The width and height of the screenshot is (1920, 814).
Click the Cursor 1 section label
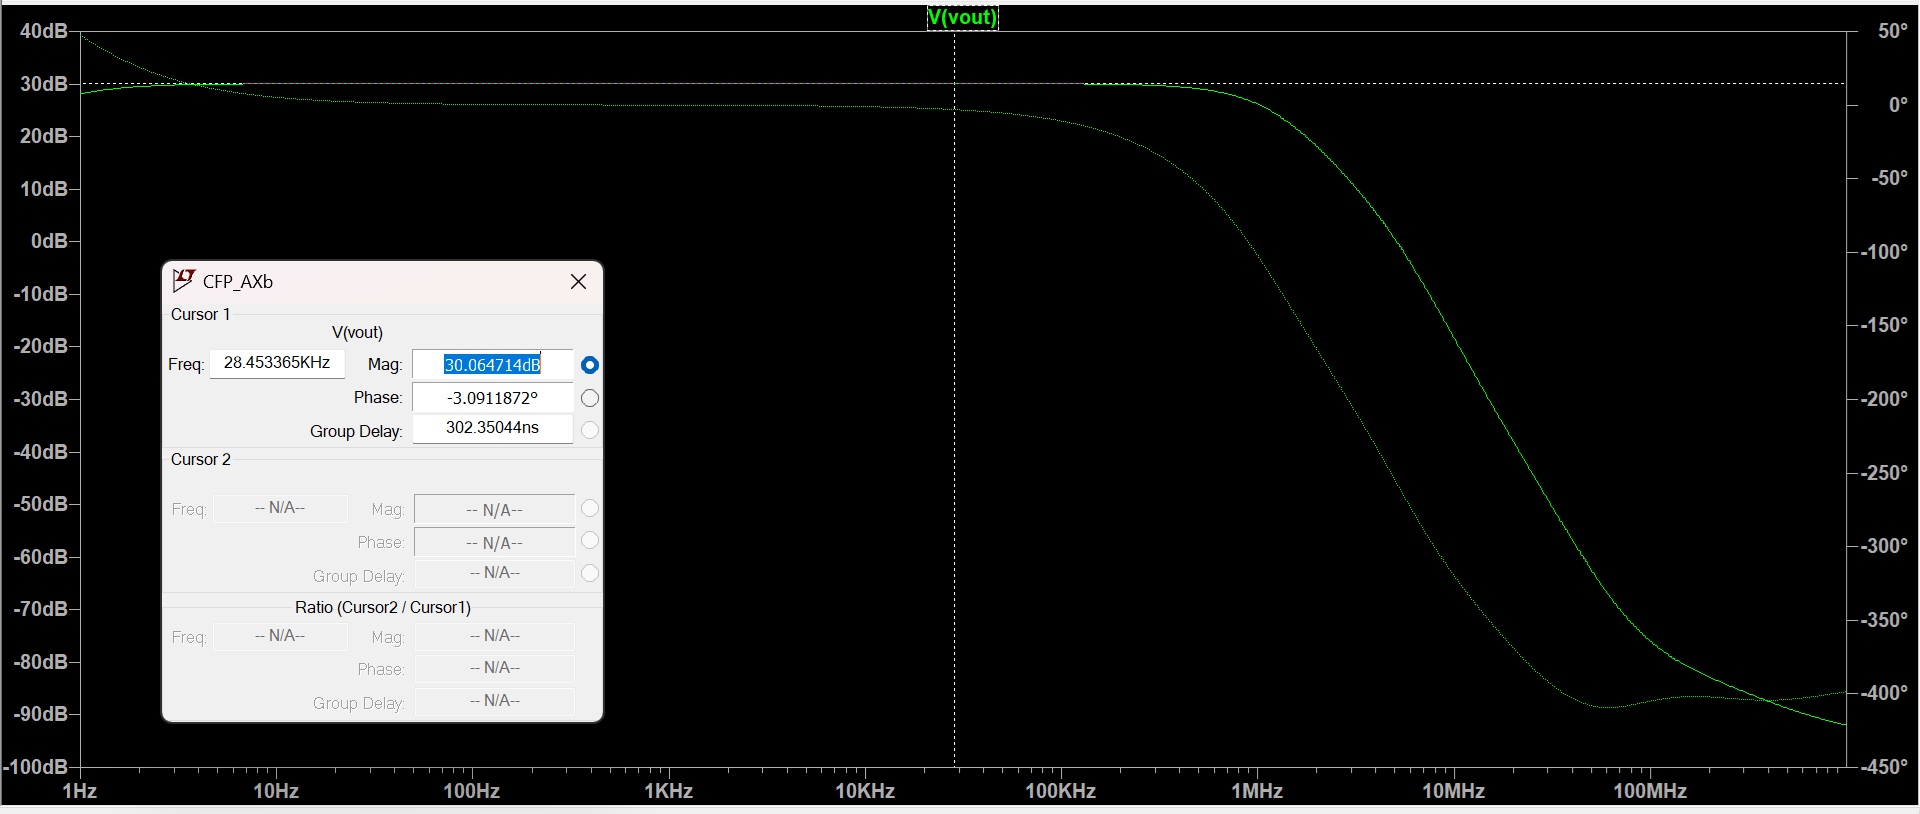point(200,315)
